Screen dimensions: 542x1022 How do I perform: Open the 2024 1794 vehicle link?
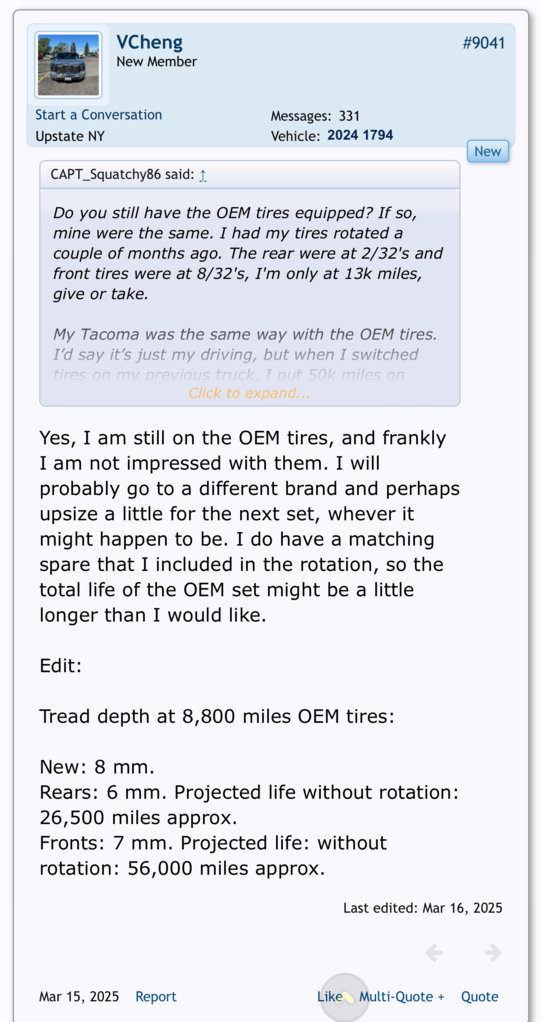click(x=360, y=136)
